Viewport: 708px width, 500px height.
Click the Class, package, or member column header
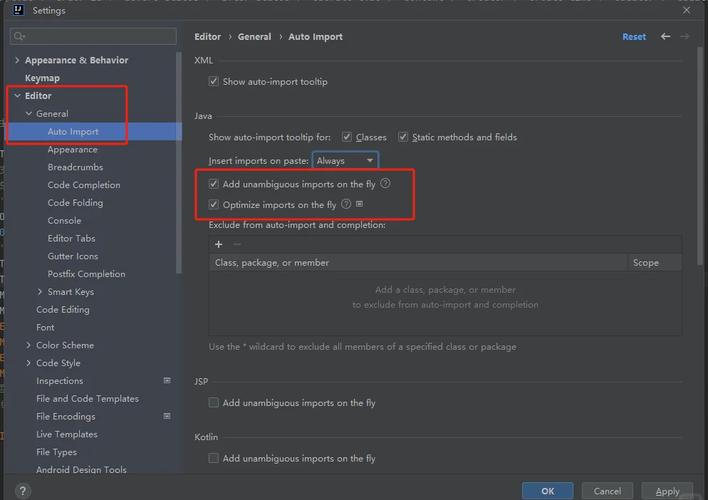point(419,262)
